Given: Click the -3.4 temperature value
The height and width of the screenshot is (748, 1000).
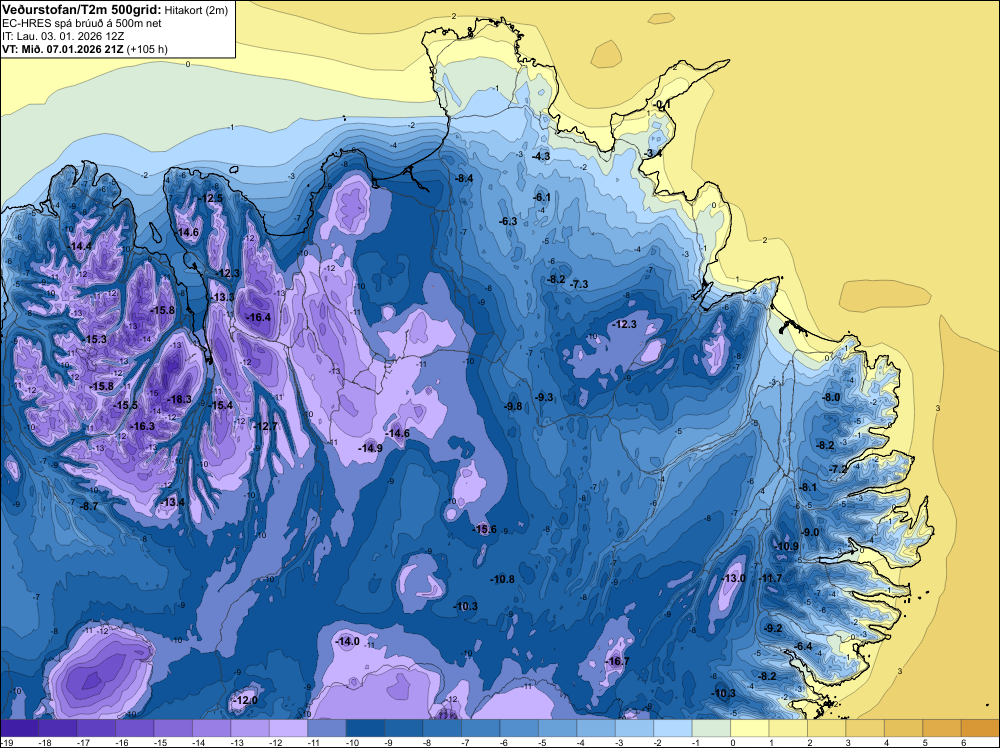Looking at the screenshot, I should coord(653,154).
